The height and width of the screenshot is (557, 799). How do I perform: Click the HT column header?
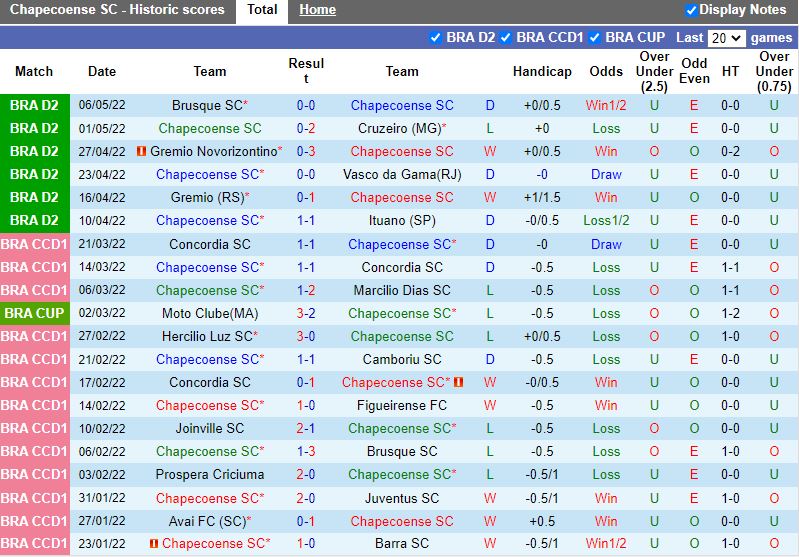[730, 72]
